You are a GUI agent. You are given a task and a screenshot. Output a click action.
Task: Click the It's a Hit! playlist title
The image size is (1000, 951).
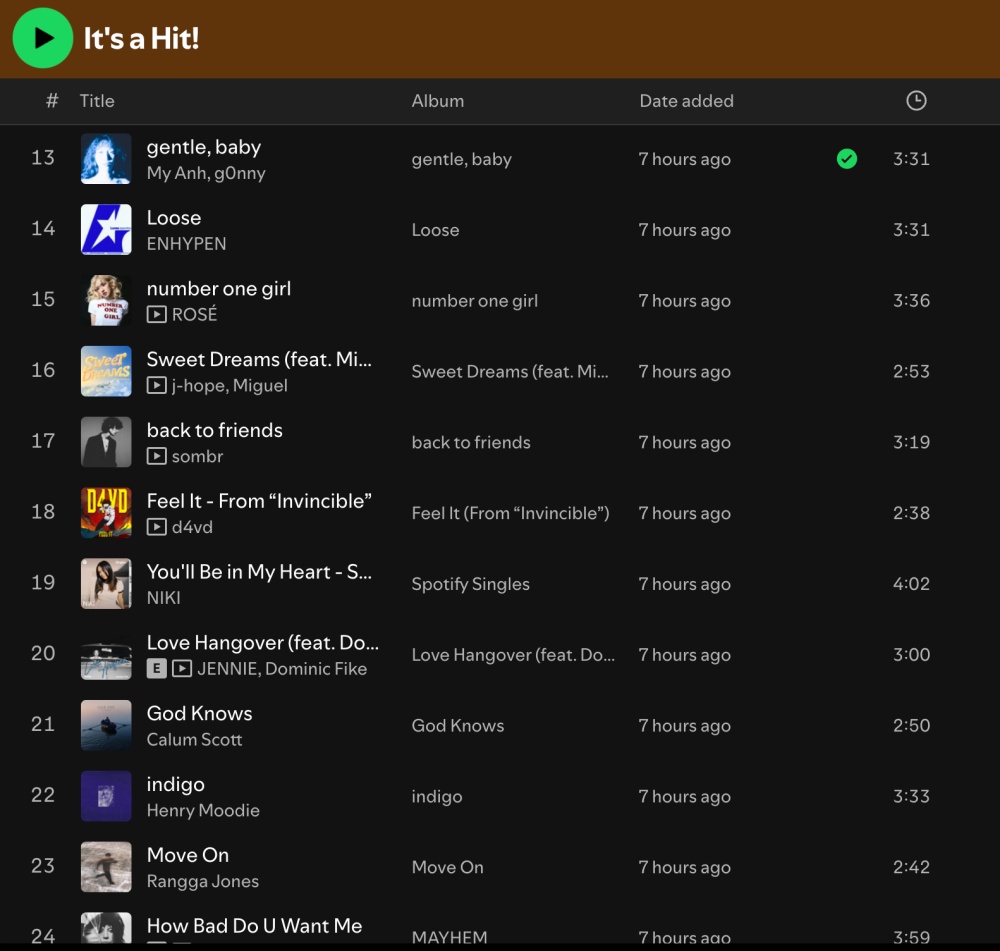click(x=141, y=38)
